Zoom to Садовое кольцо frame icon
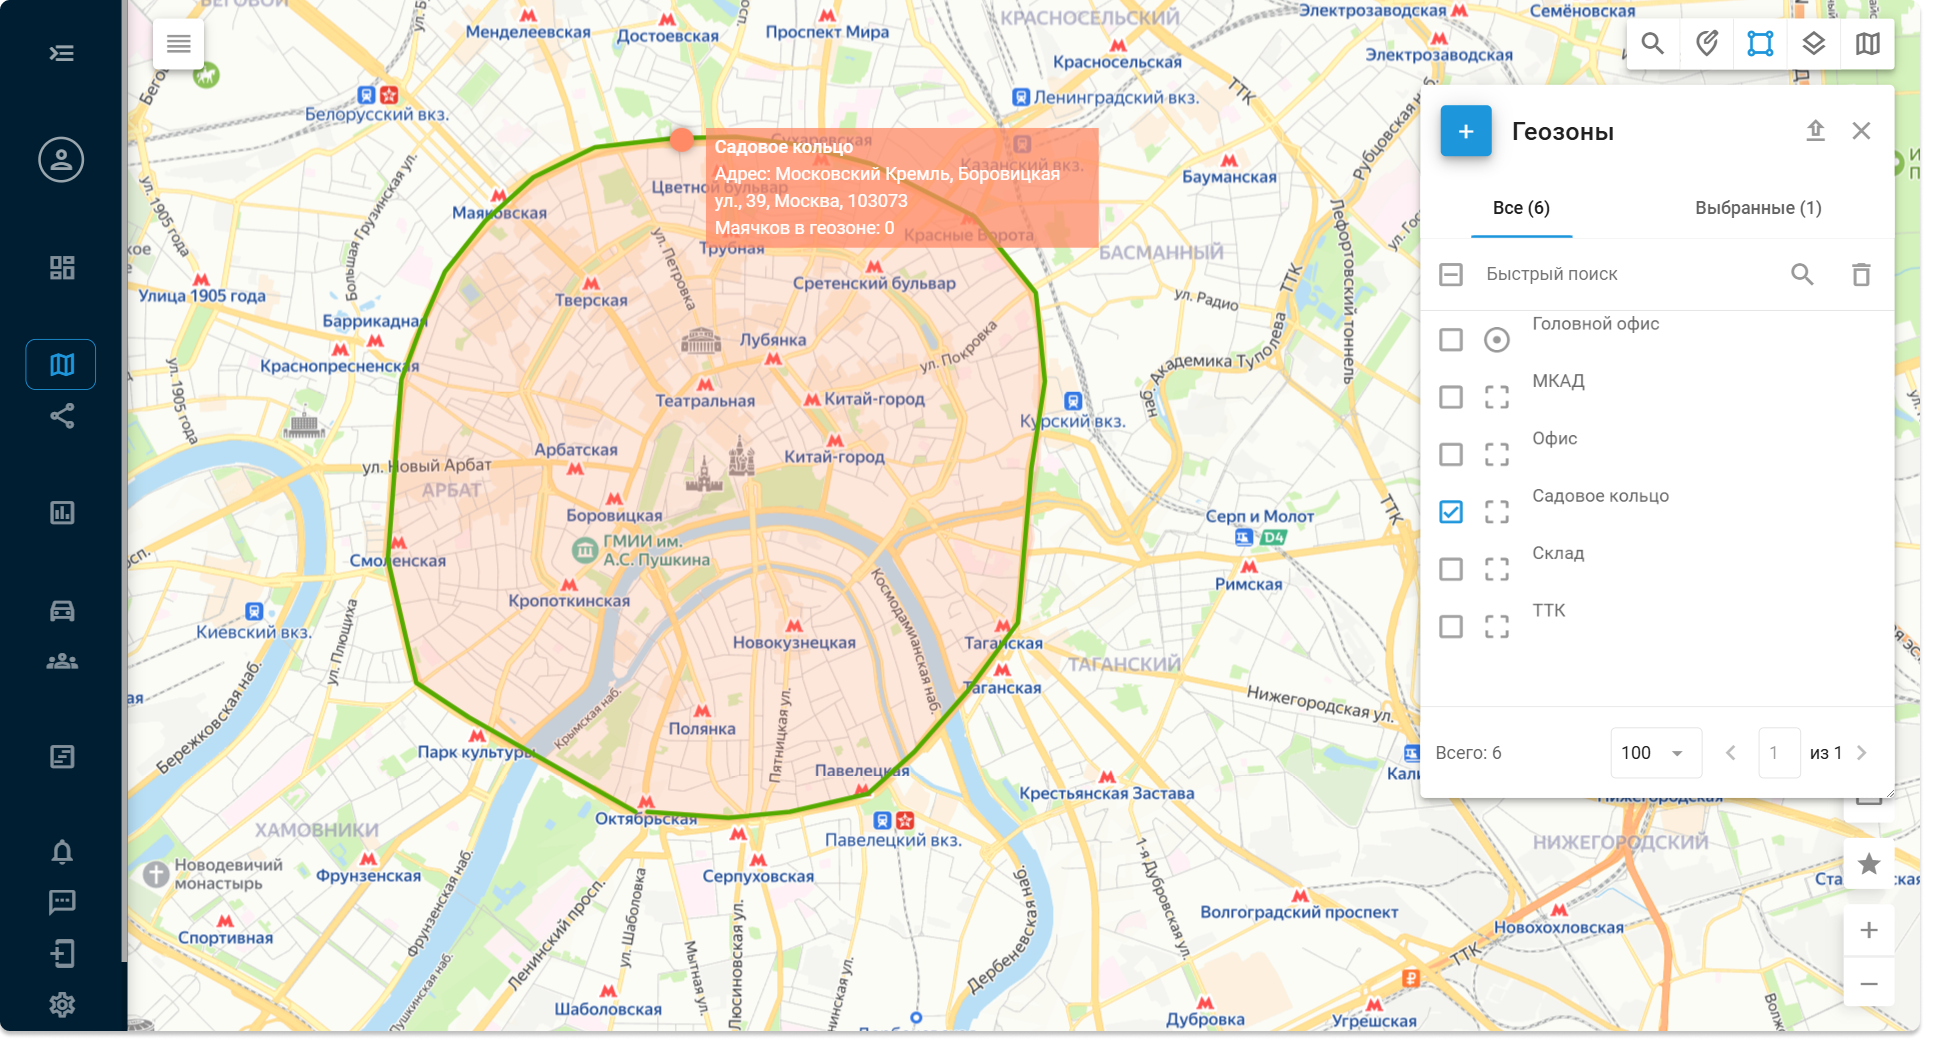 click(1497, 512)
